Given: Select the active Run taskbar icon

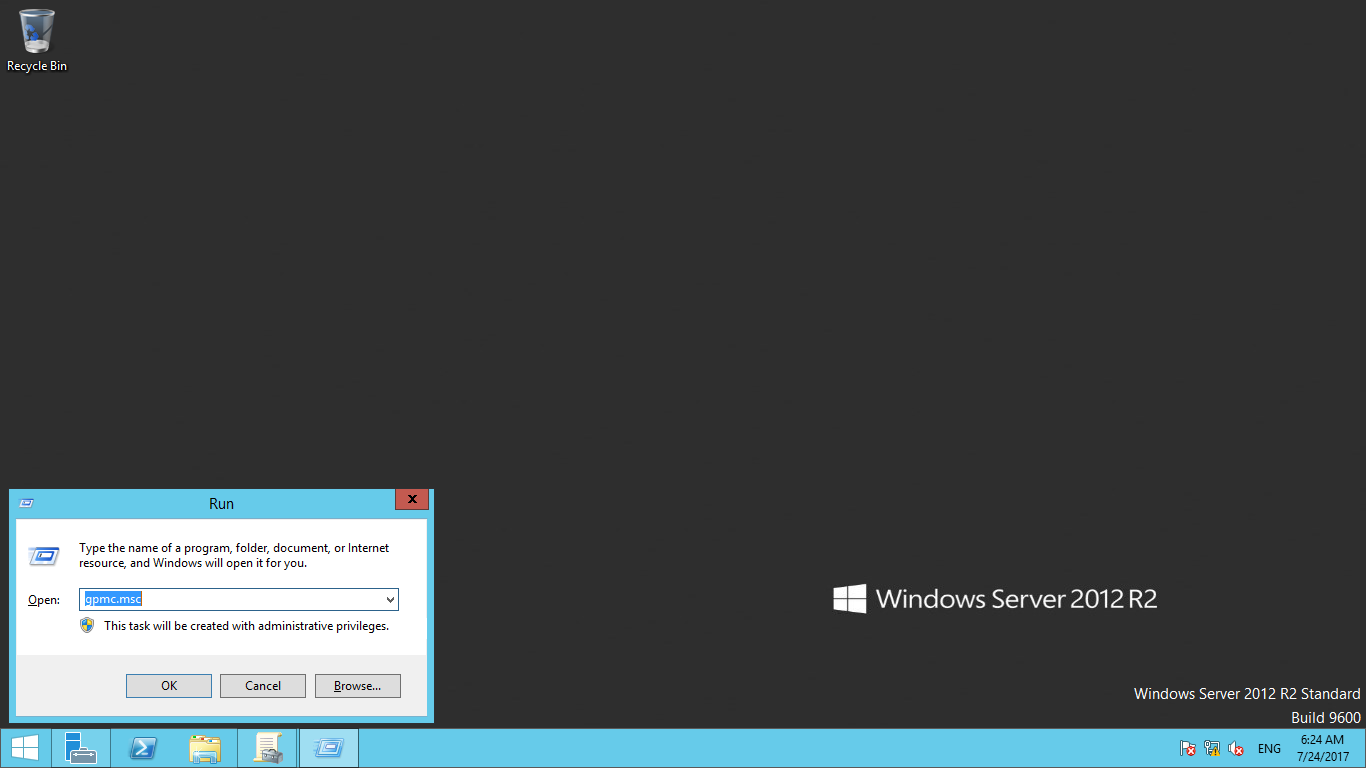Looking at the screenshot, I should pos(328,747).
